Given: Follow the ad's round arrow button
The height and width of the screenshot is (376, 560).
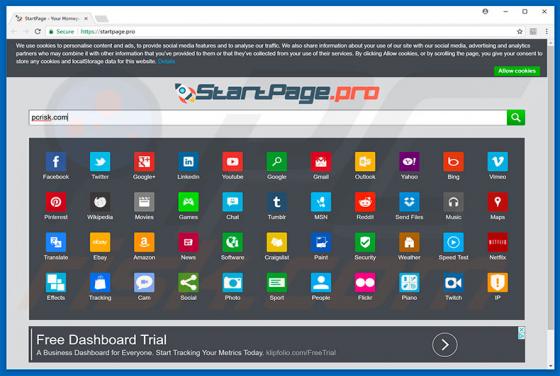Looking at the screenshot, I should [x=444, y=345].
